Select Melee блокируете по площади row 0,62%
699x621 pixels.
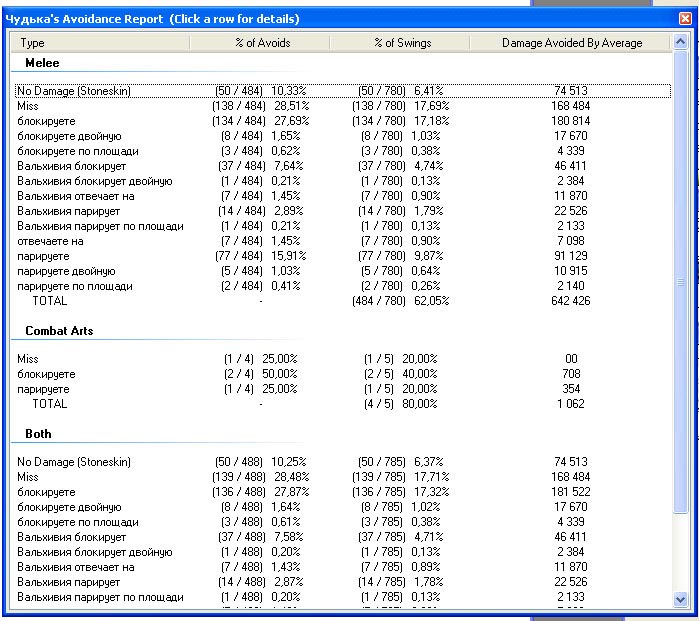point(342,151)
